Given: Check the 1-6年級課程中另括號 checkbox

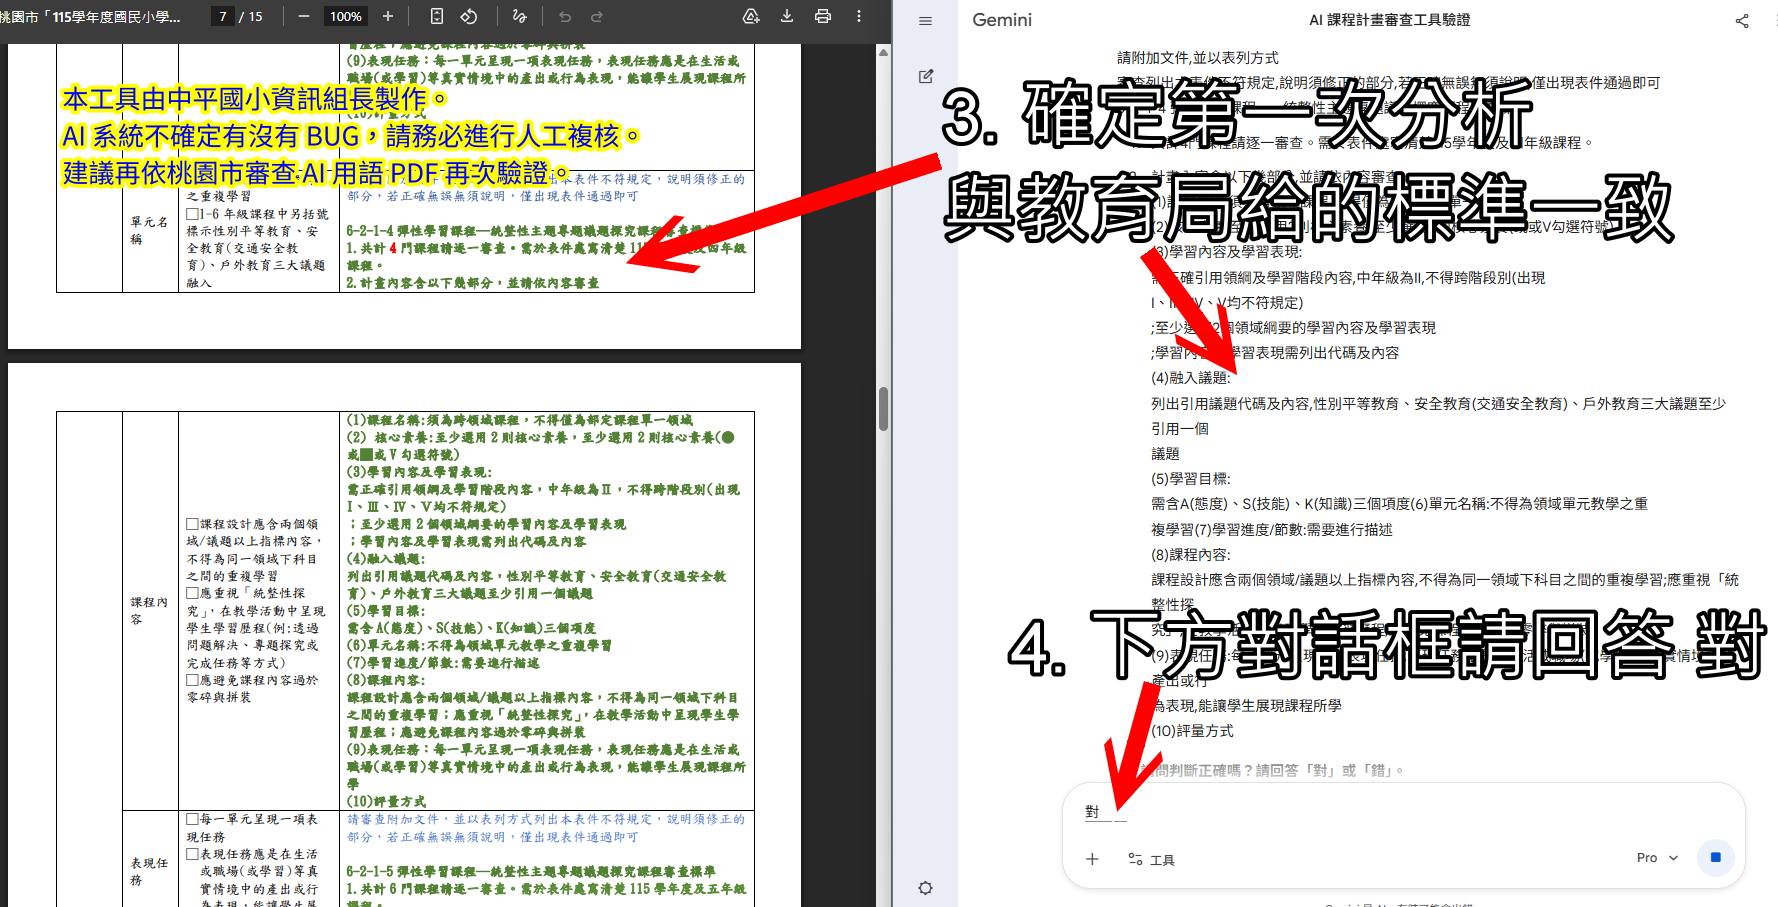Looking at the screenshot, I should tap(192, 214).
